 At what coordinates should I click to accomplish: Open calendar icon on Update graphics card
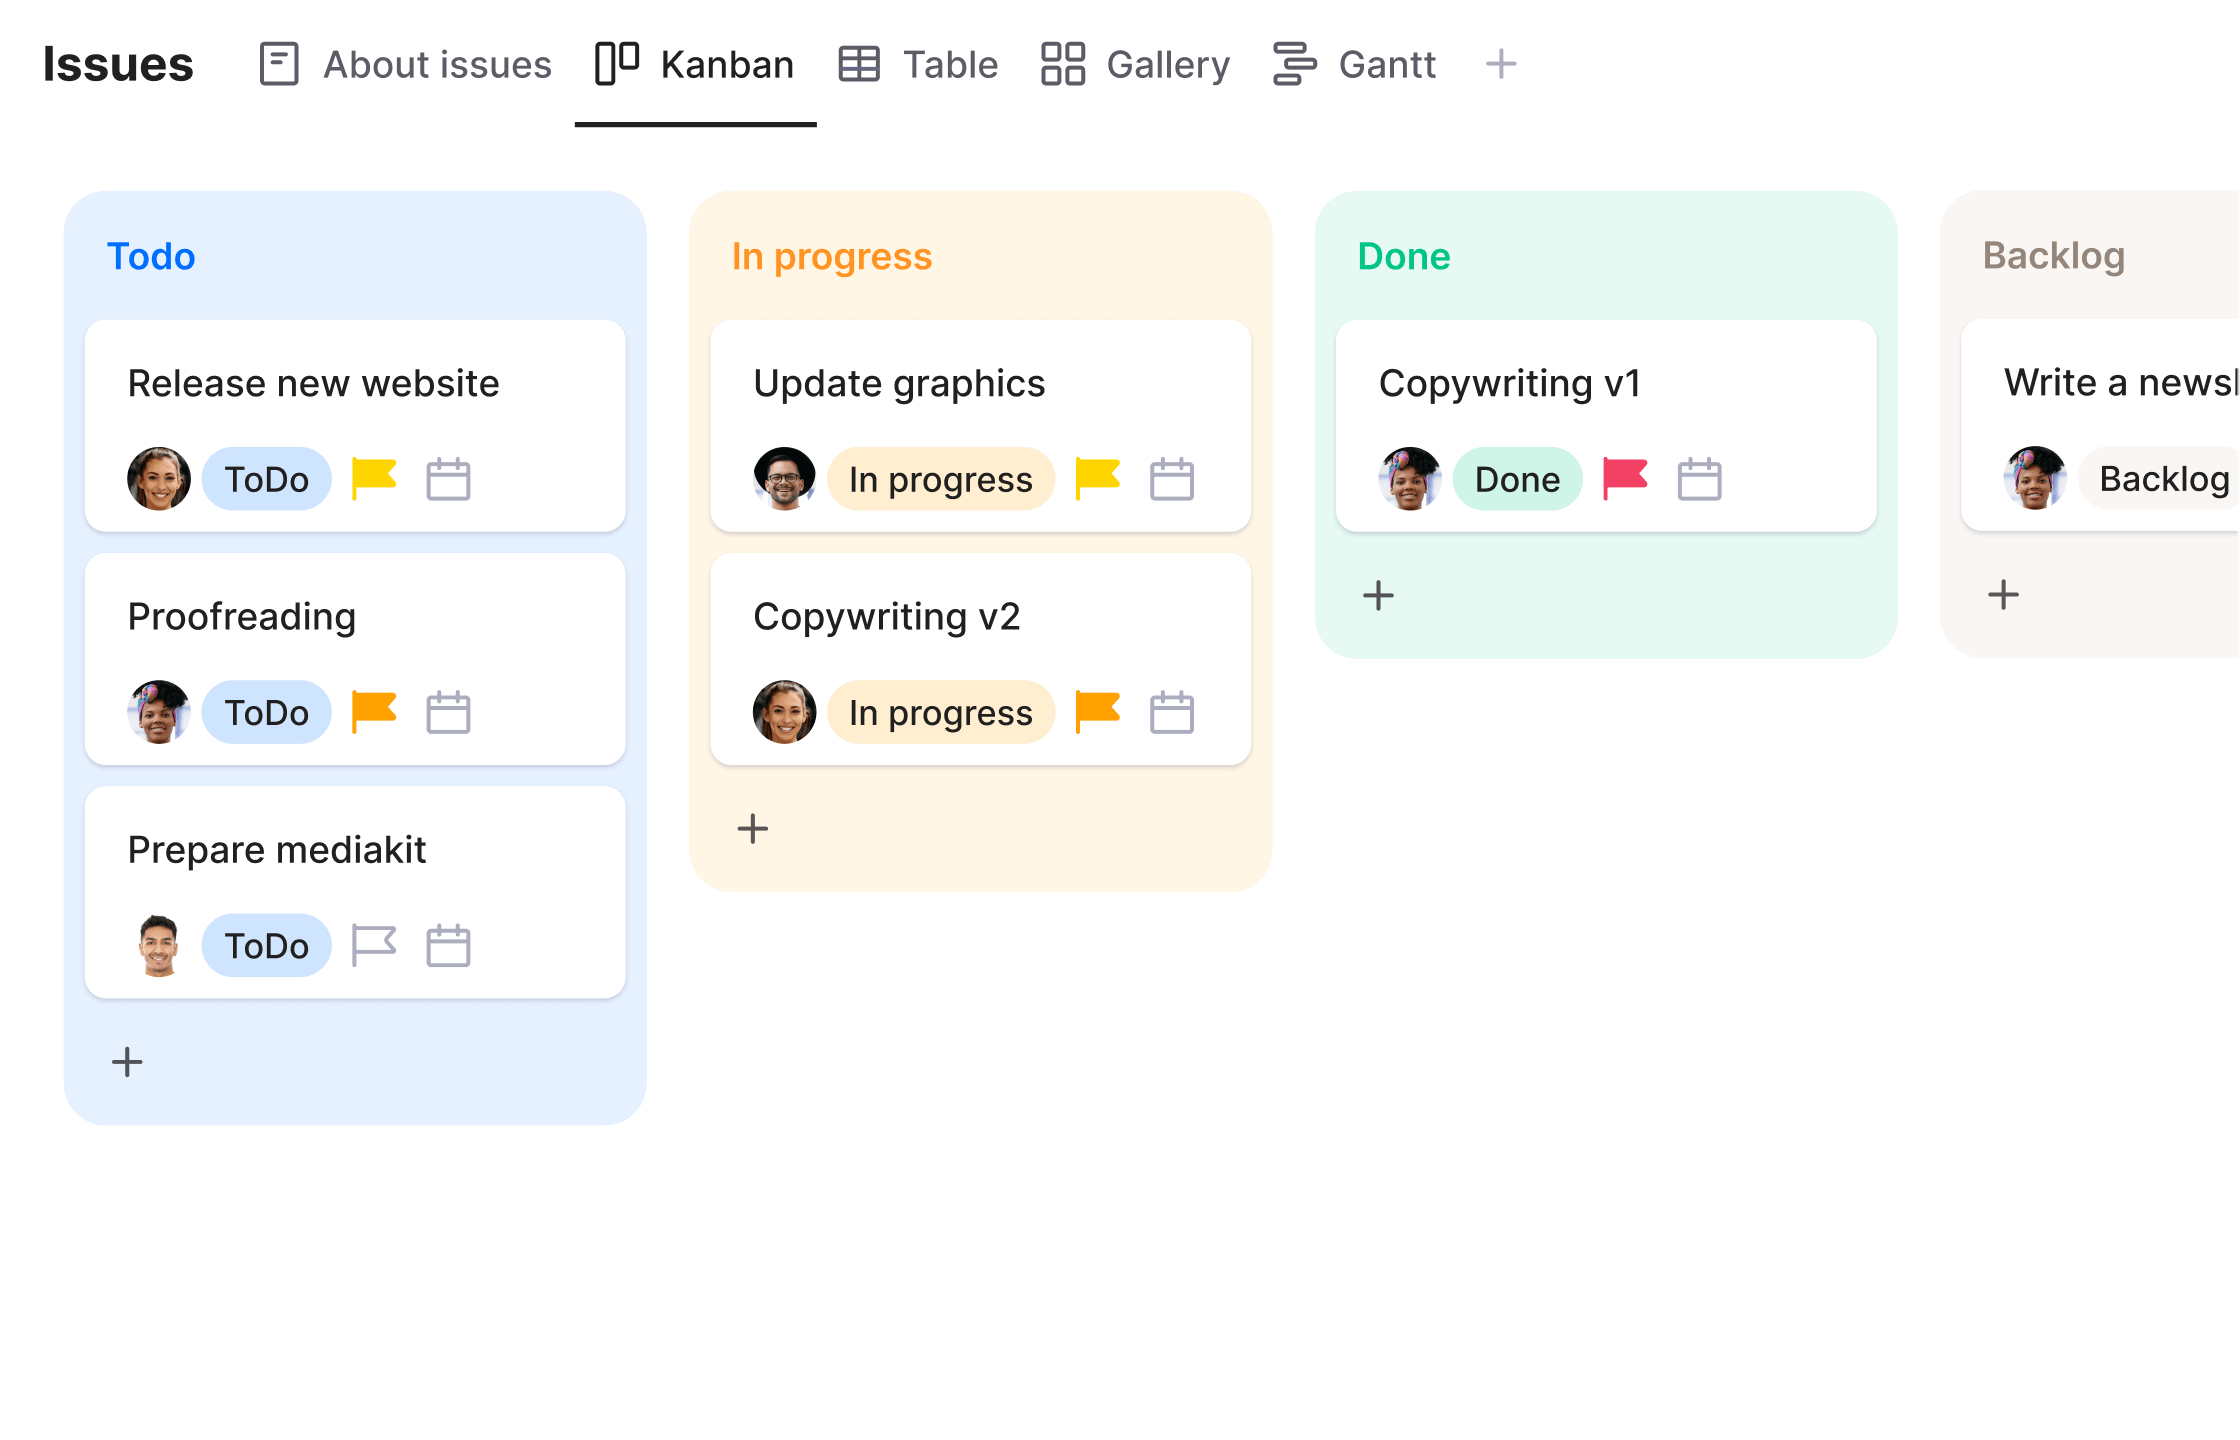tap(1171, 479)
